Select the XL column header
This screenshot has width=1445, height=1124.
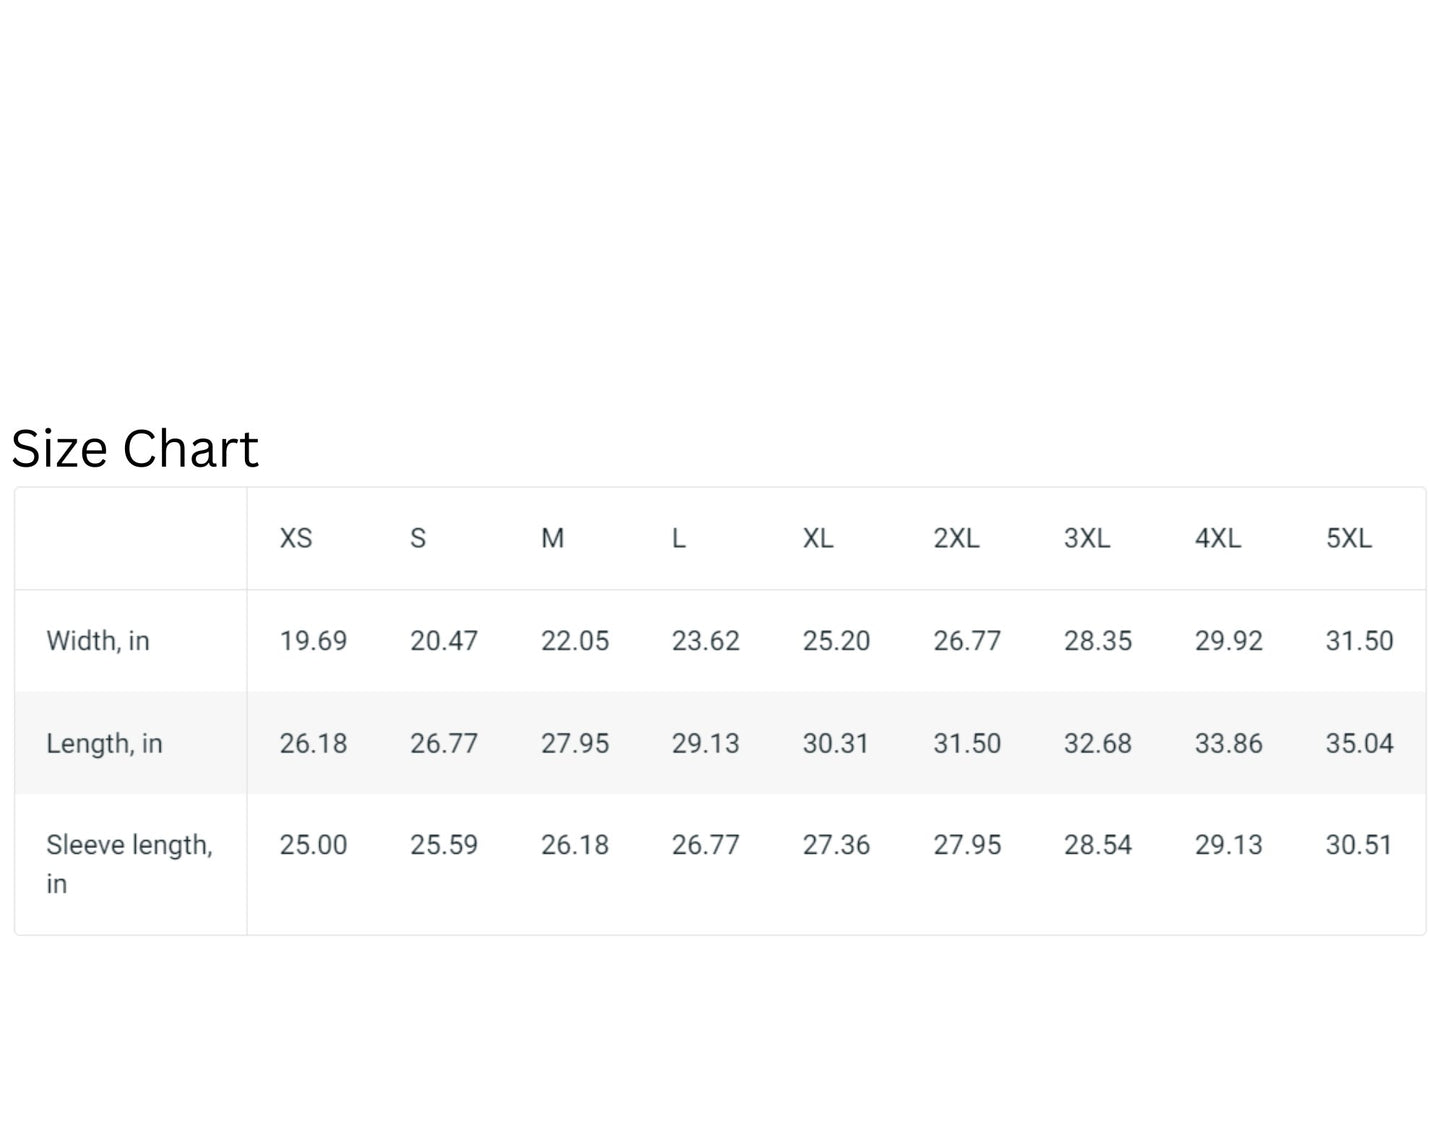click(817, 539)
